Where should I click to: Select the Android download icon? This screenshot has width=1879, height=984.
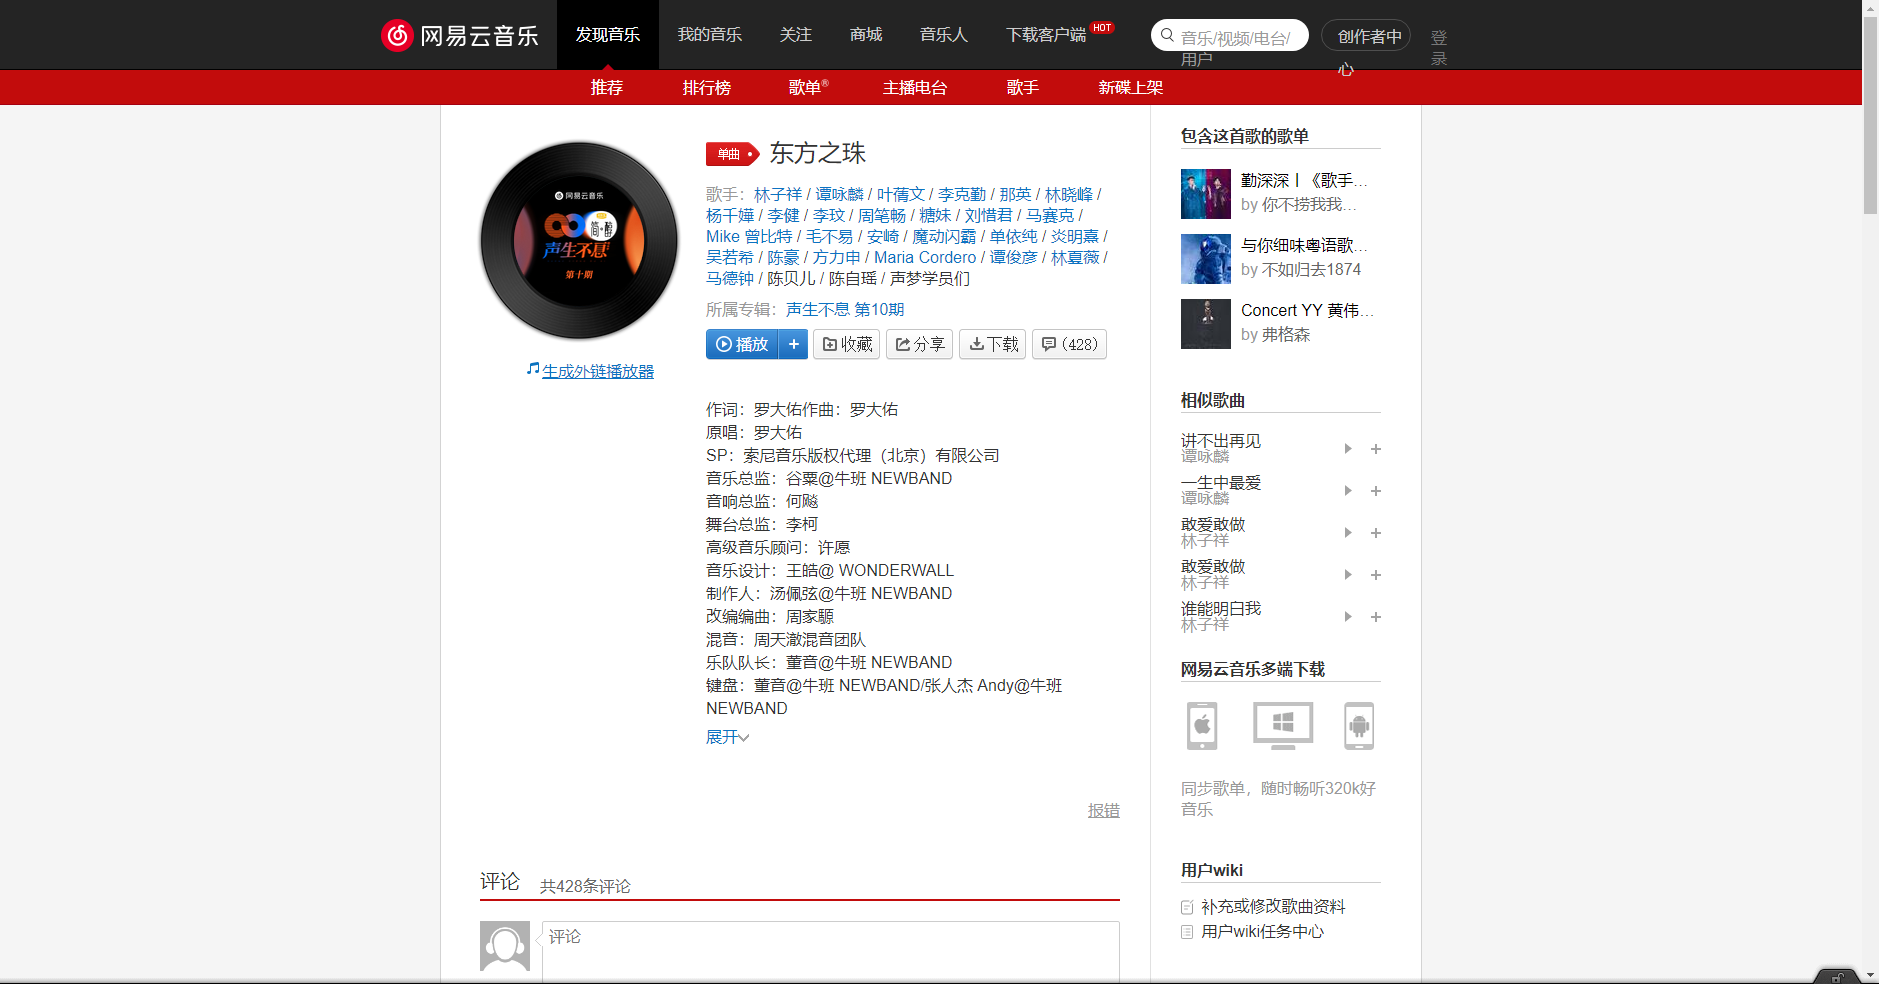point(1361,726)
